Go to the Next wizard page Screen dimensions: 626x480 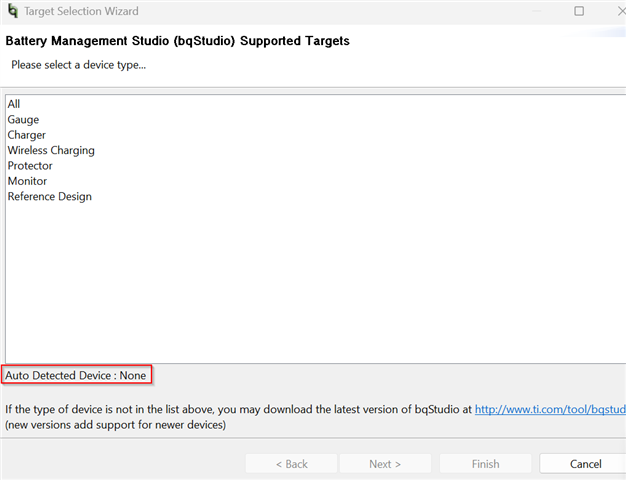(385, 464)
